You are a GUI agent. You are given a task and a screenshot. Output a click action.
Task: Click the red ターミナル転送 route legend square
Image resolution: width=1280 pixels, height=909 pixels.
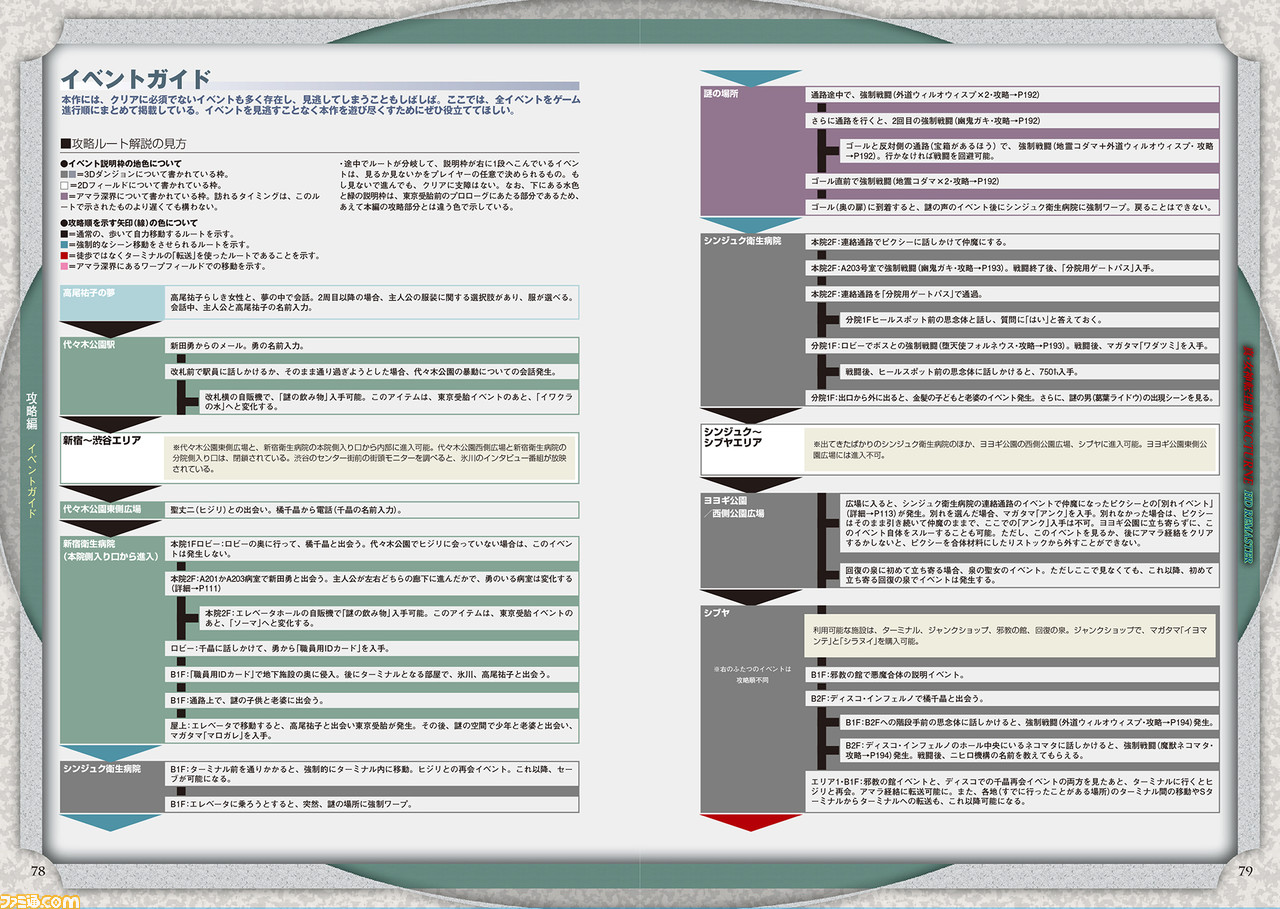coord(64,255)
